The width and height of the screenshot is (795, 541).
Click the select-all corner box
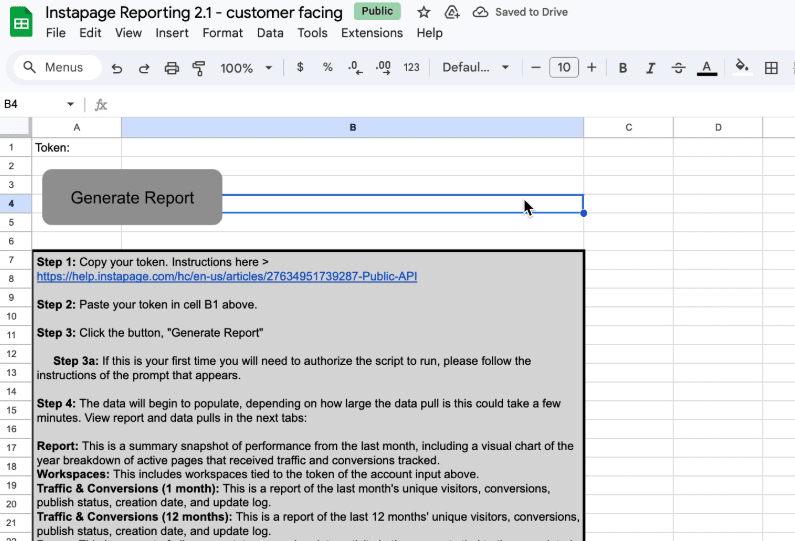click(x=15, y=127)
